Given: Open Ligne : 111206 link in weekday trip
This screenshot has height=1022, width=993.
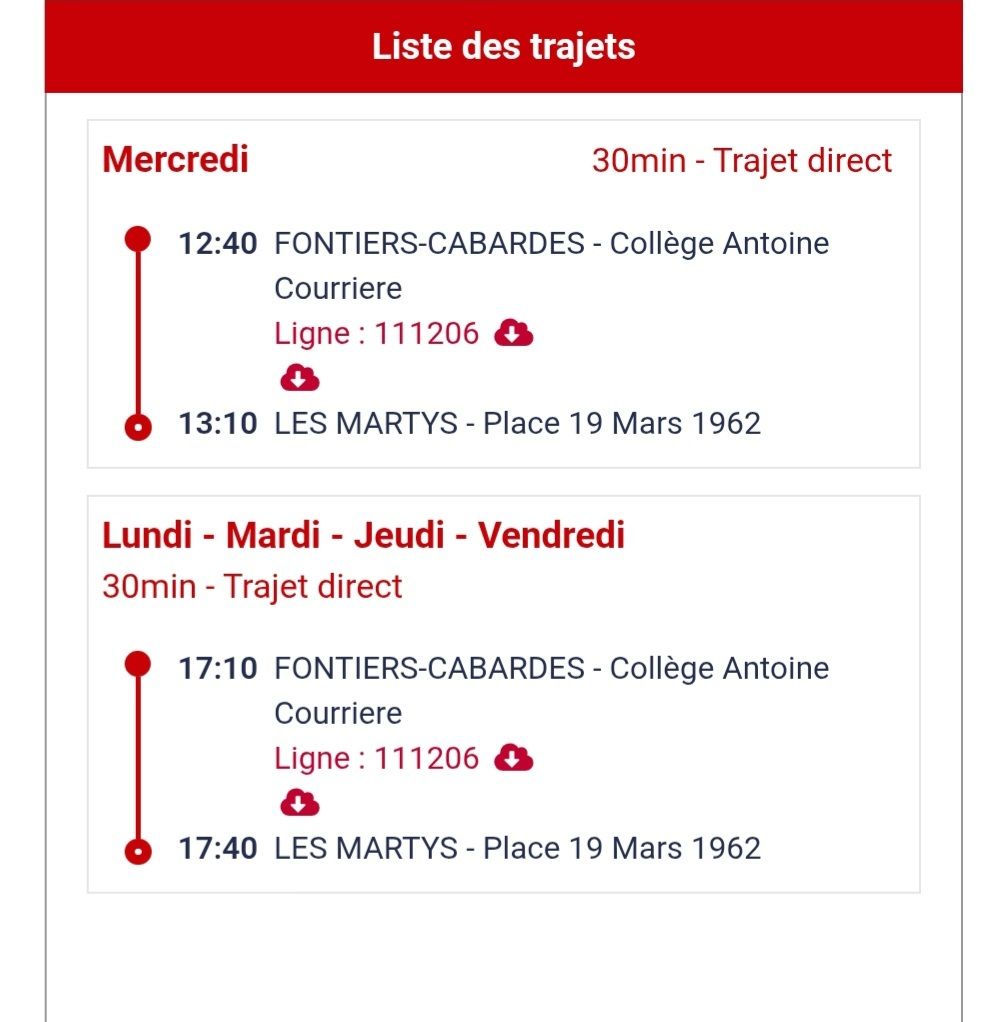Looking at the screenshot, I should [x=377, y=759].
